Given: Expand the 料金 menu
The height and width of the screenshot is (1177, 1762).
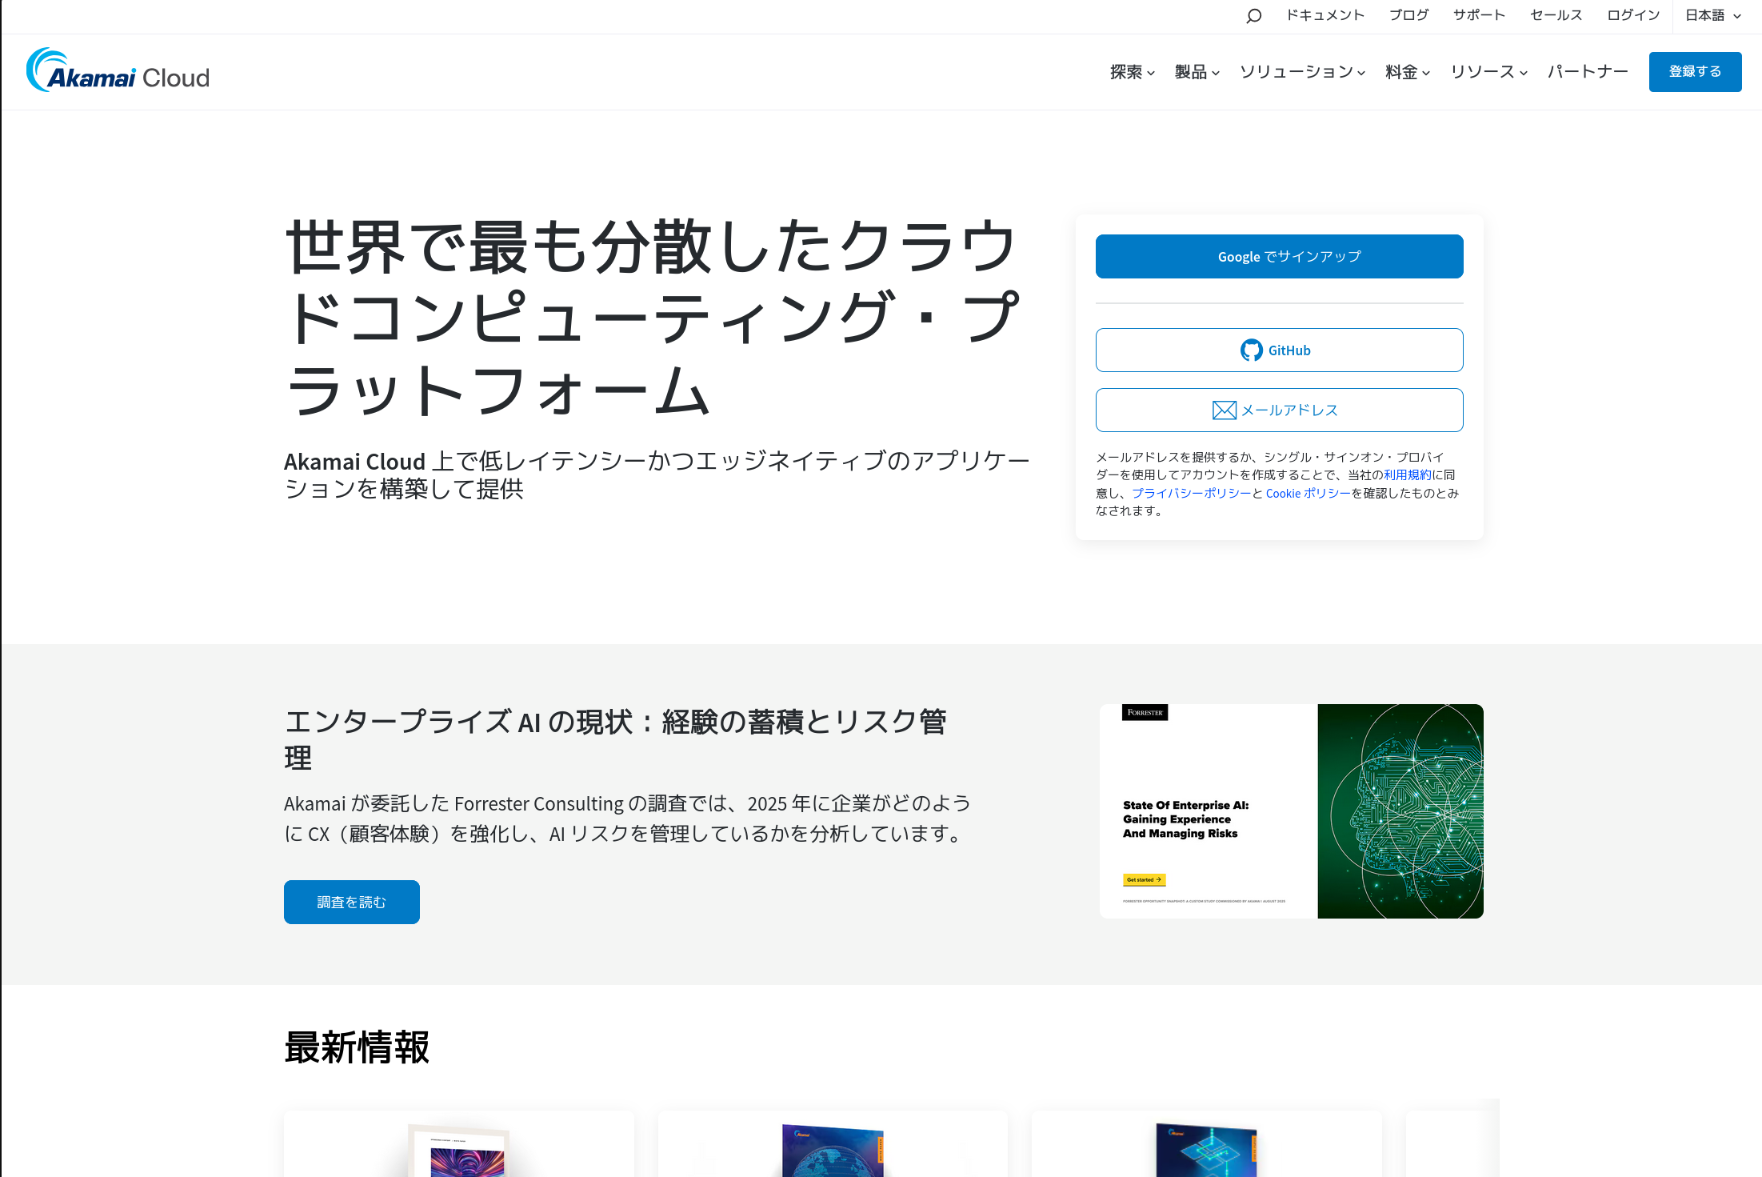Looking at the screenshot, I should [1407, 72].
